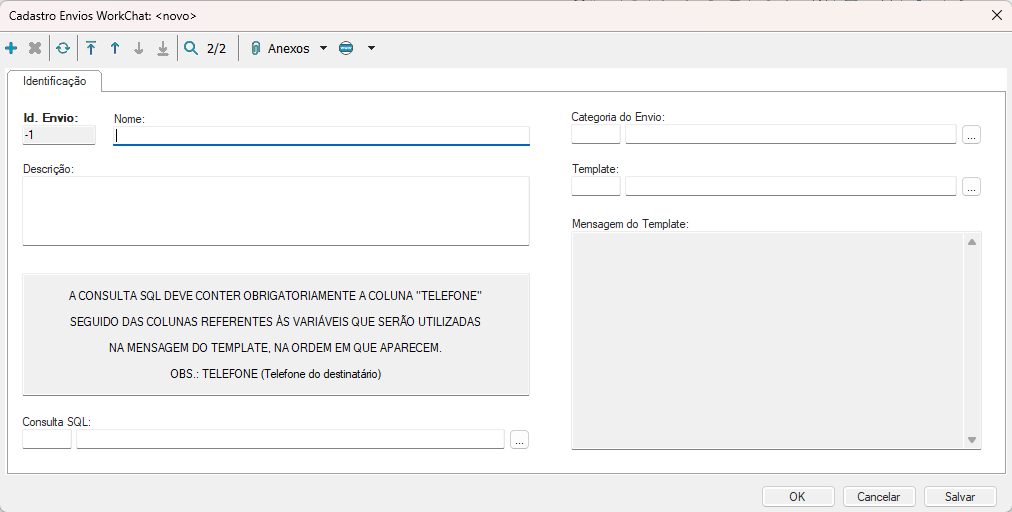
Task: Click the Salvar button
Action: click(x=960, y=496)
